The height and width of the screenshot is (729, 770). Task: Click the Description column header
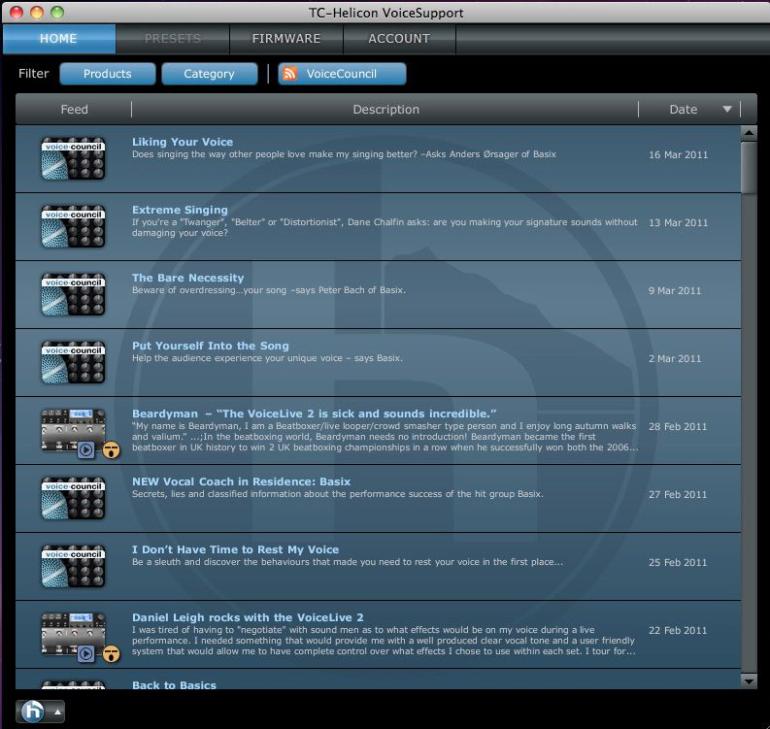[385, 109]
